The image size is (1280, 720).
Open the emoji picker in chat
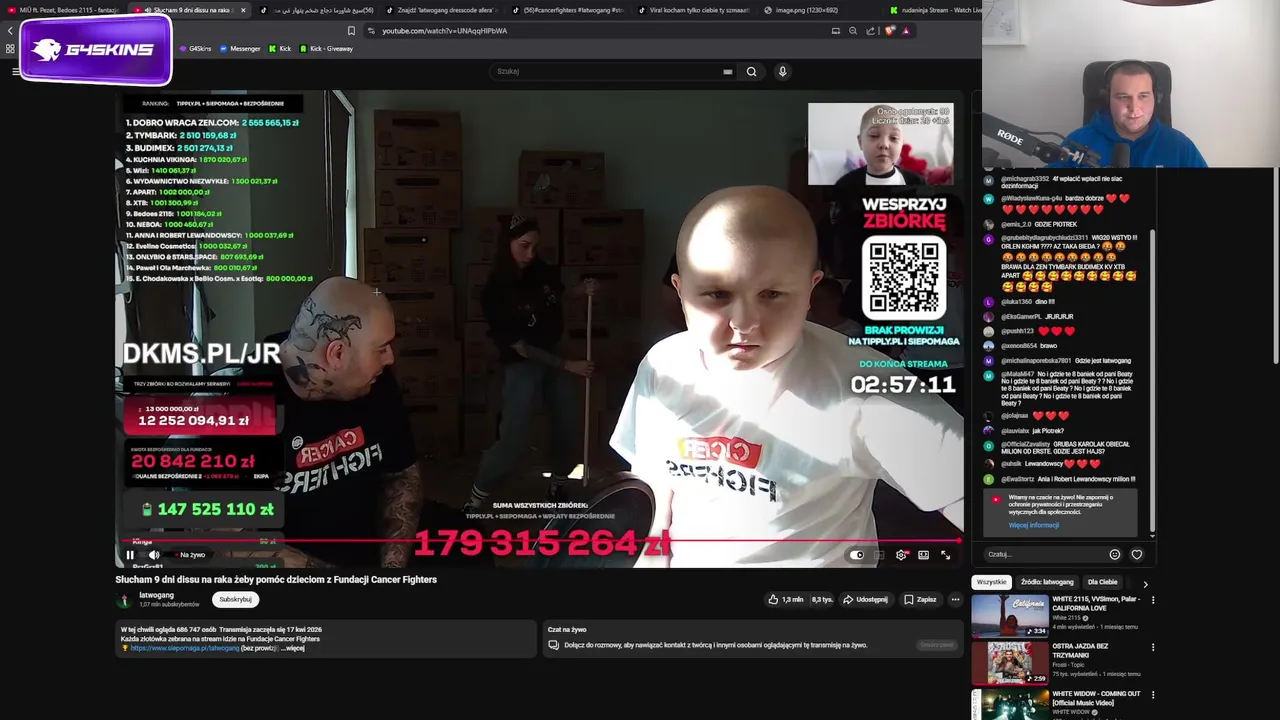click(x=1115, y=554)
